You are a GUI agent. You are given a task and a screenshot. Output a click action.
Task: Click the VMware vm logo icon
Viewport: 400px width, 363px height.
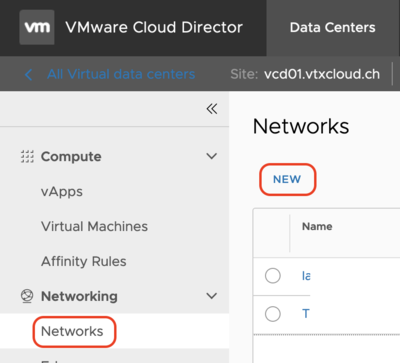click(37, 27)
